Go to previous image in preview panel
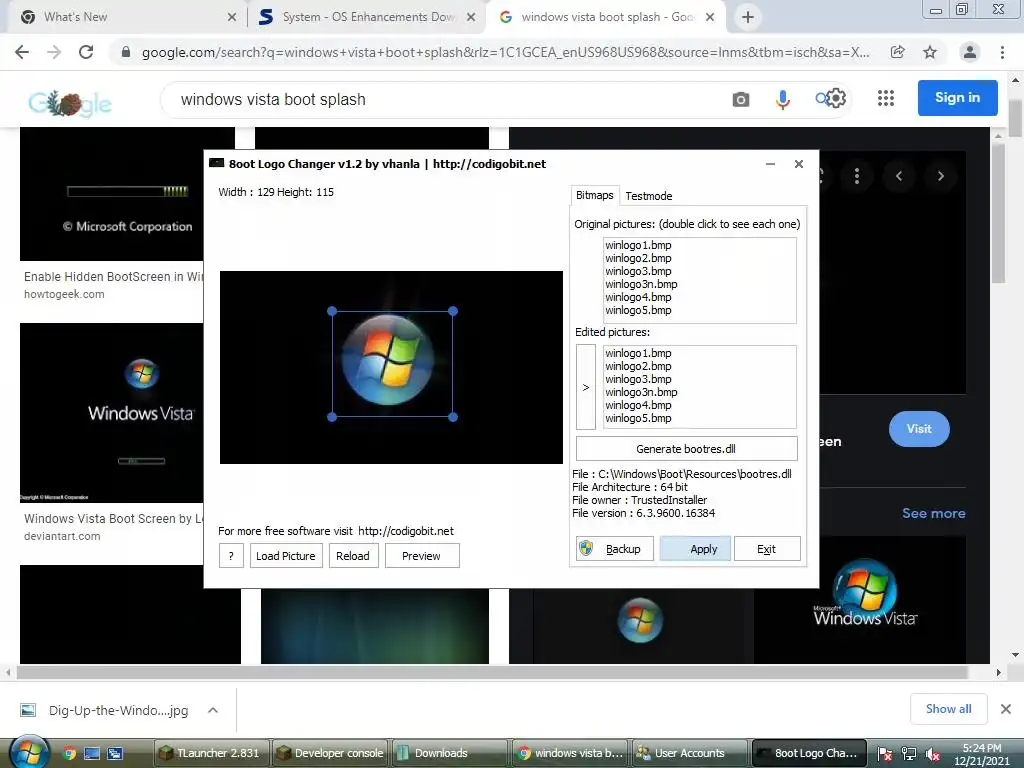Image resolution: width=1024 pixels, height=768 pixels. [x=899, y=176]
